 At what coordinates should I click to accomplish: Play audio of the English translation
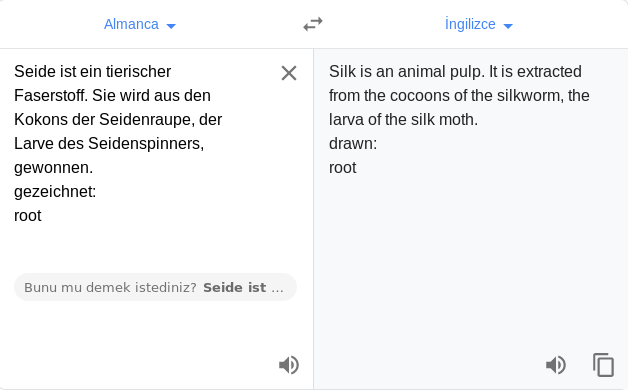click(x=556, y=365)
